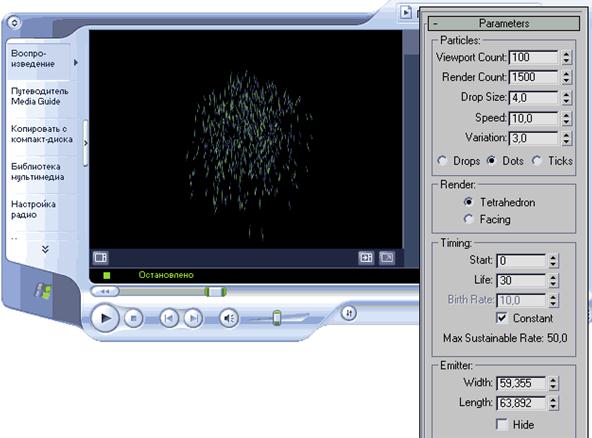
Task: Click the Start timing field
Action: click(x=521, y=261)
